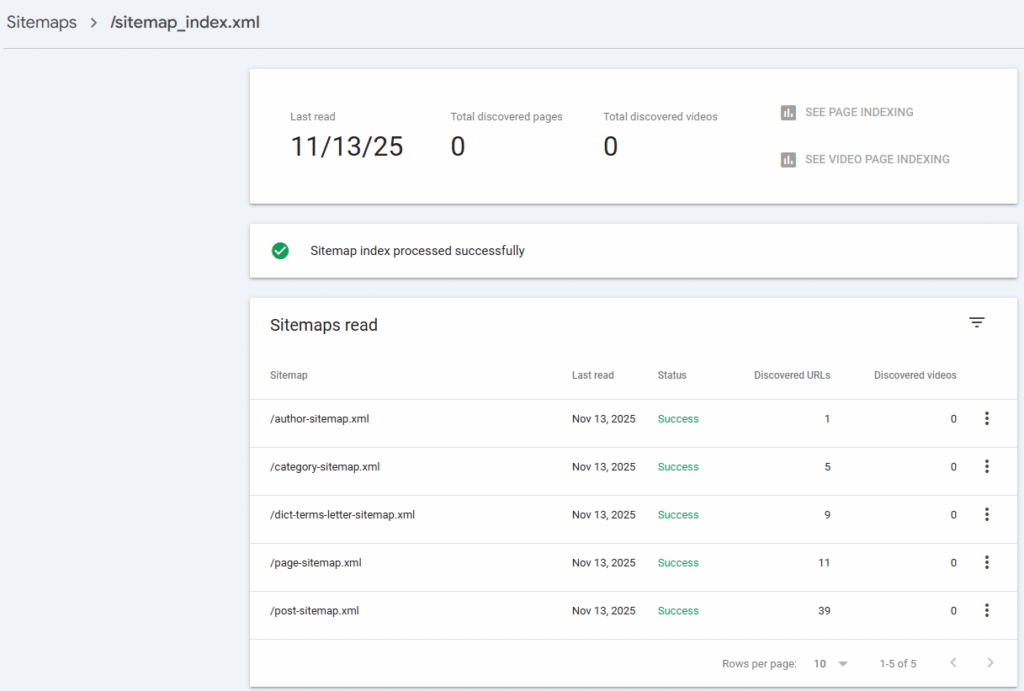Click the bar chart icon beside See Page Indexing
Image resolution: width=1024 pixels, height=691 pixels.
coord(788,113)
